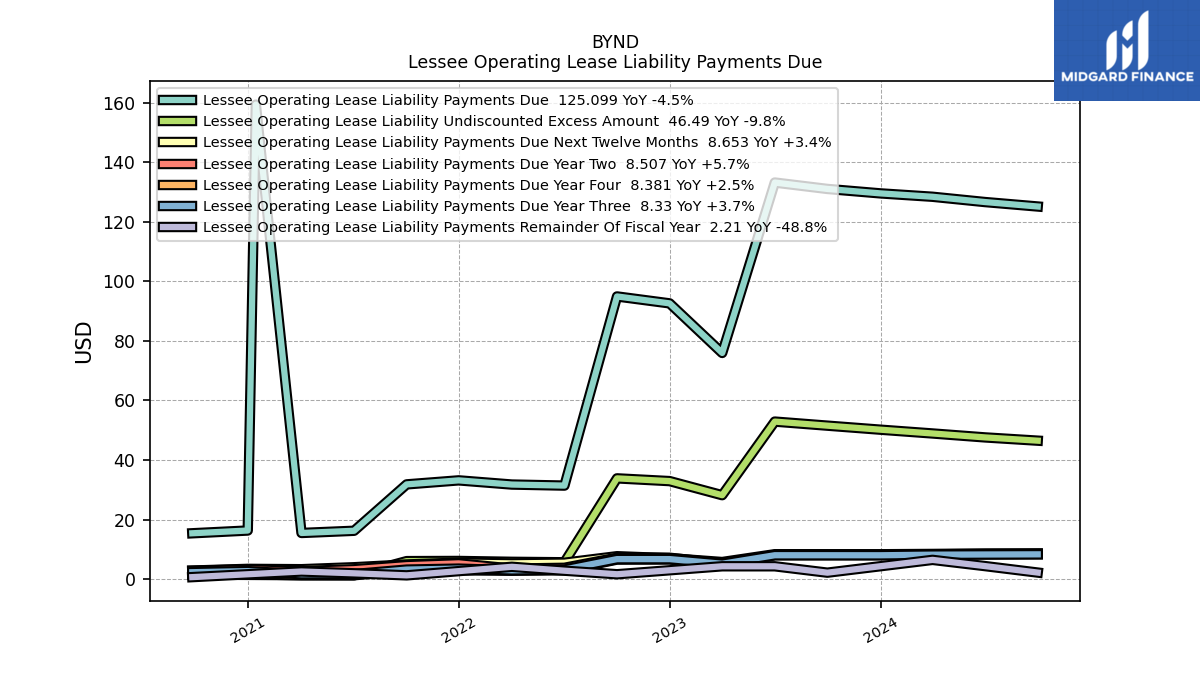Click the y-axis tick label 140

pyautogui.click(x=123, y=163)
